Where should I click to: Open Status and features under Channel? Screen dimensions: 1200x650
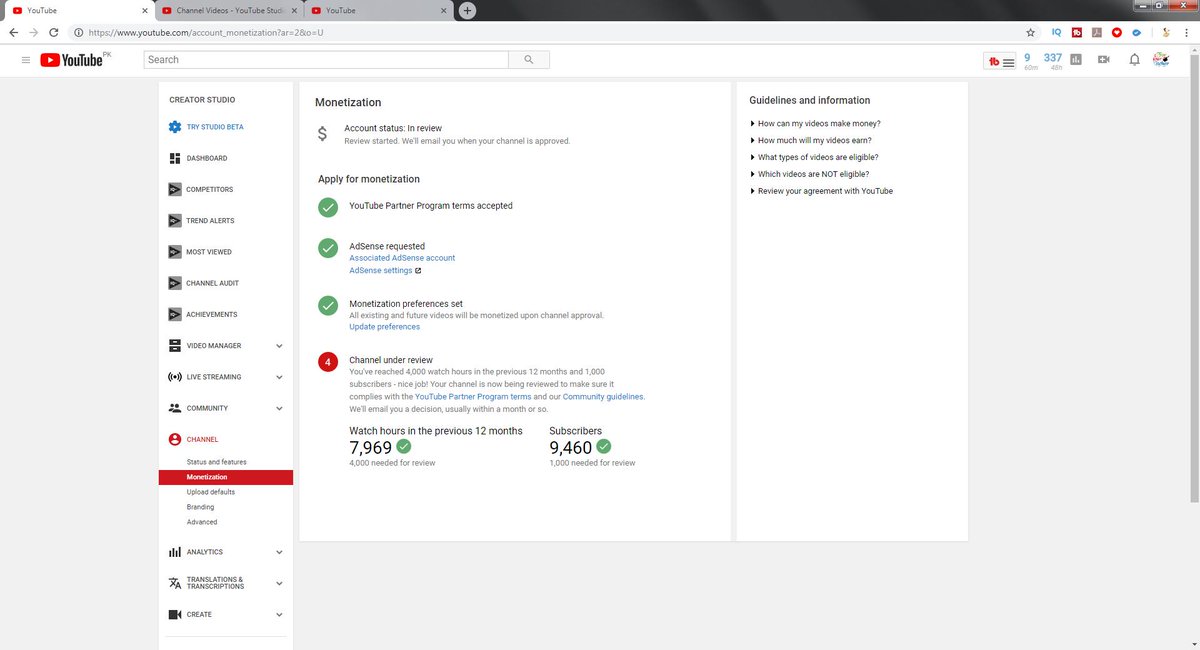pos(216,462)
